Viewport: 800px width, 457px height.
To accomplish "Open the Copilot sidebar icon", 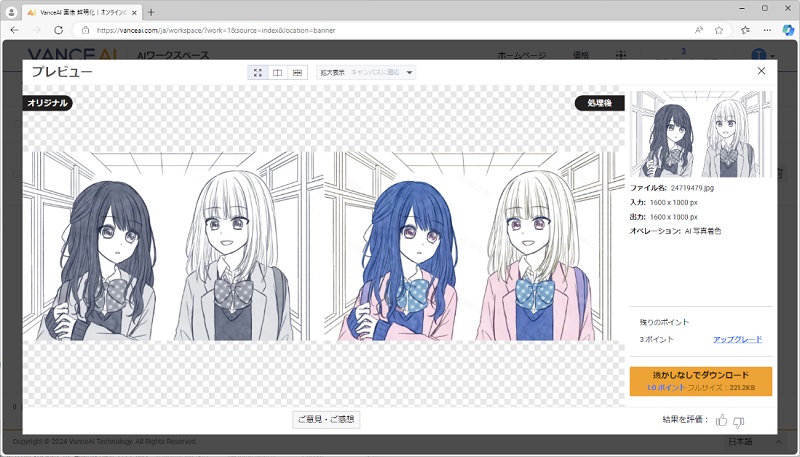I will pos(788,30).
